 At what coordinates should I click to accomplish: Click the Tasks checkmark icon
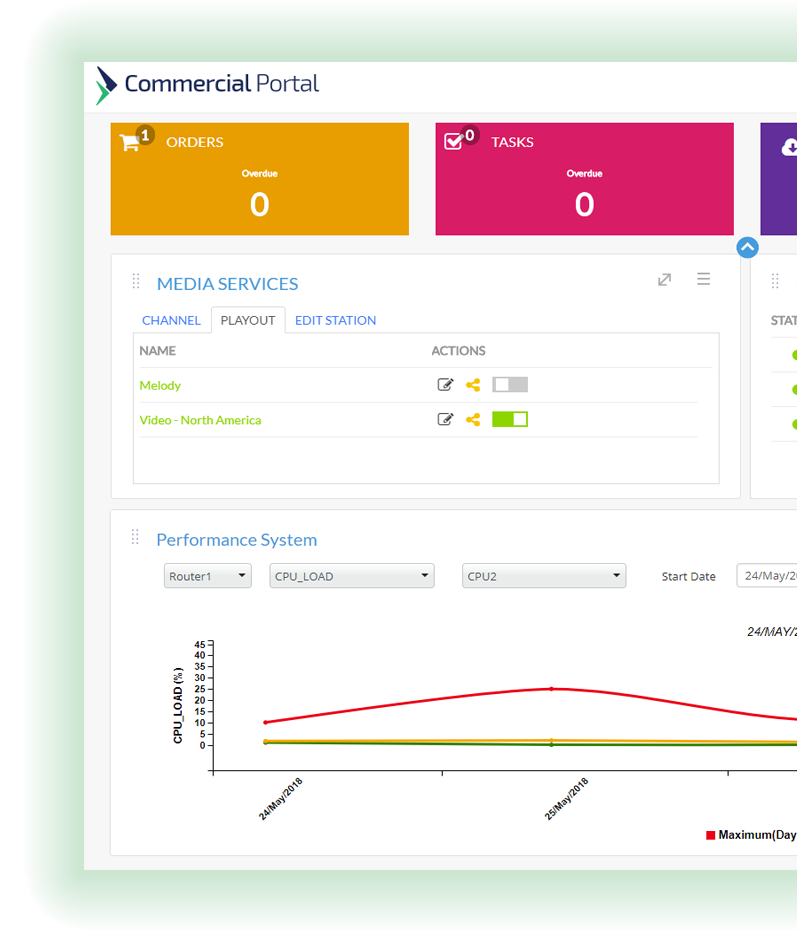(453, 141)
